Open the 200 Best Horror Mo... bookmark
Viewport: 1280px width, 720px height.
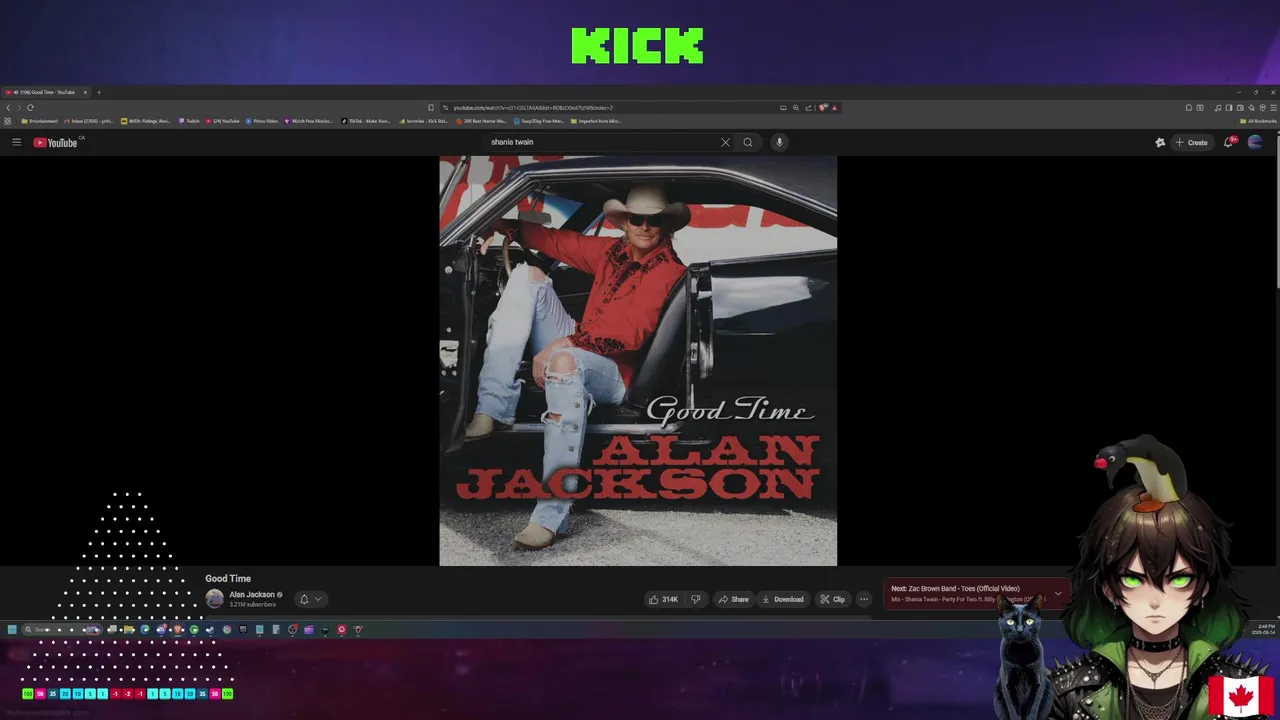(481, 121)
